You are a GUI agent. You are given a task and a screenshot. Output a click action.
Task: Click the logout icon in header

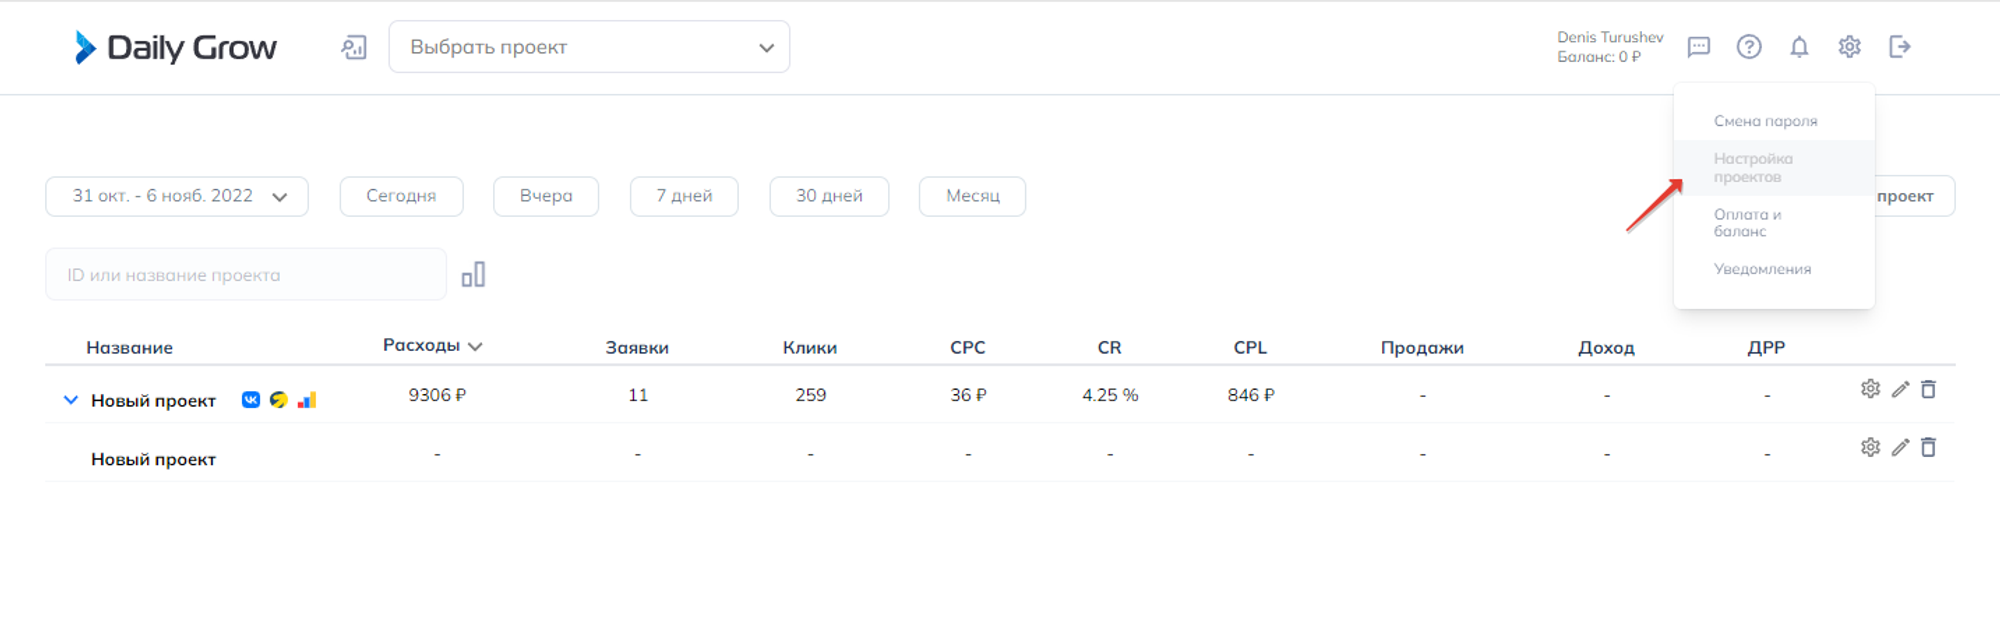1899,47
